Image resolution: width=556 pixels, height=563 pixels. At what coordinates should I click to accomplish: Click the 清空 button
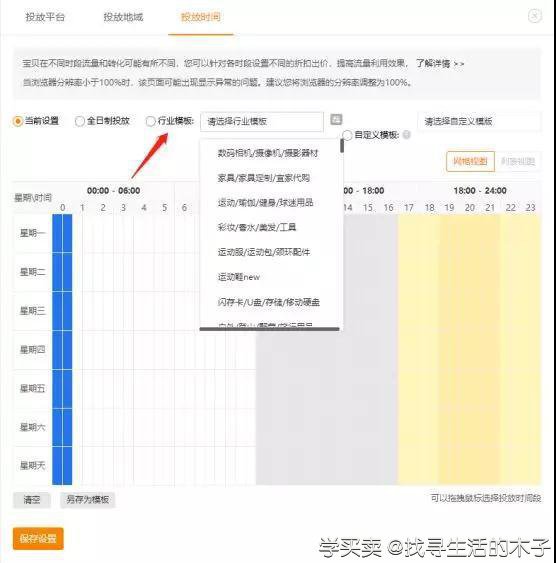click(x=32, y=500)
